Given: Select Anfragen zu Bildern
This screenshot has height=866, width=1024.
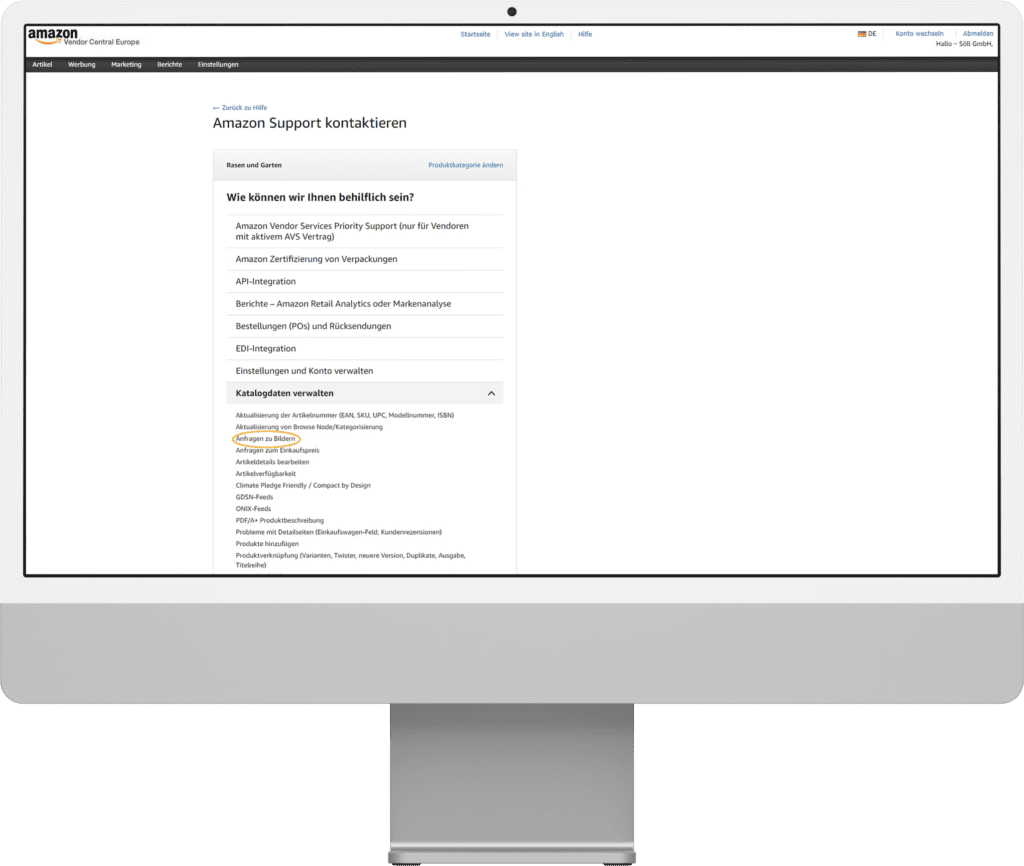Looking at the screenshot, I should 266,439.
